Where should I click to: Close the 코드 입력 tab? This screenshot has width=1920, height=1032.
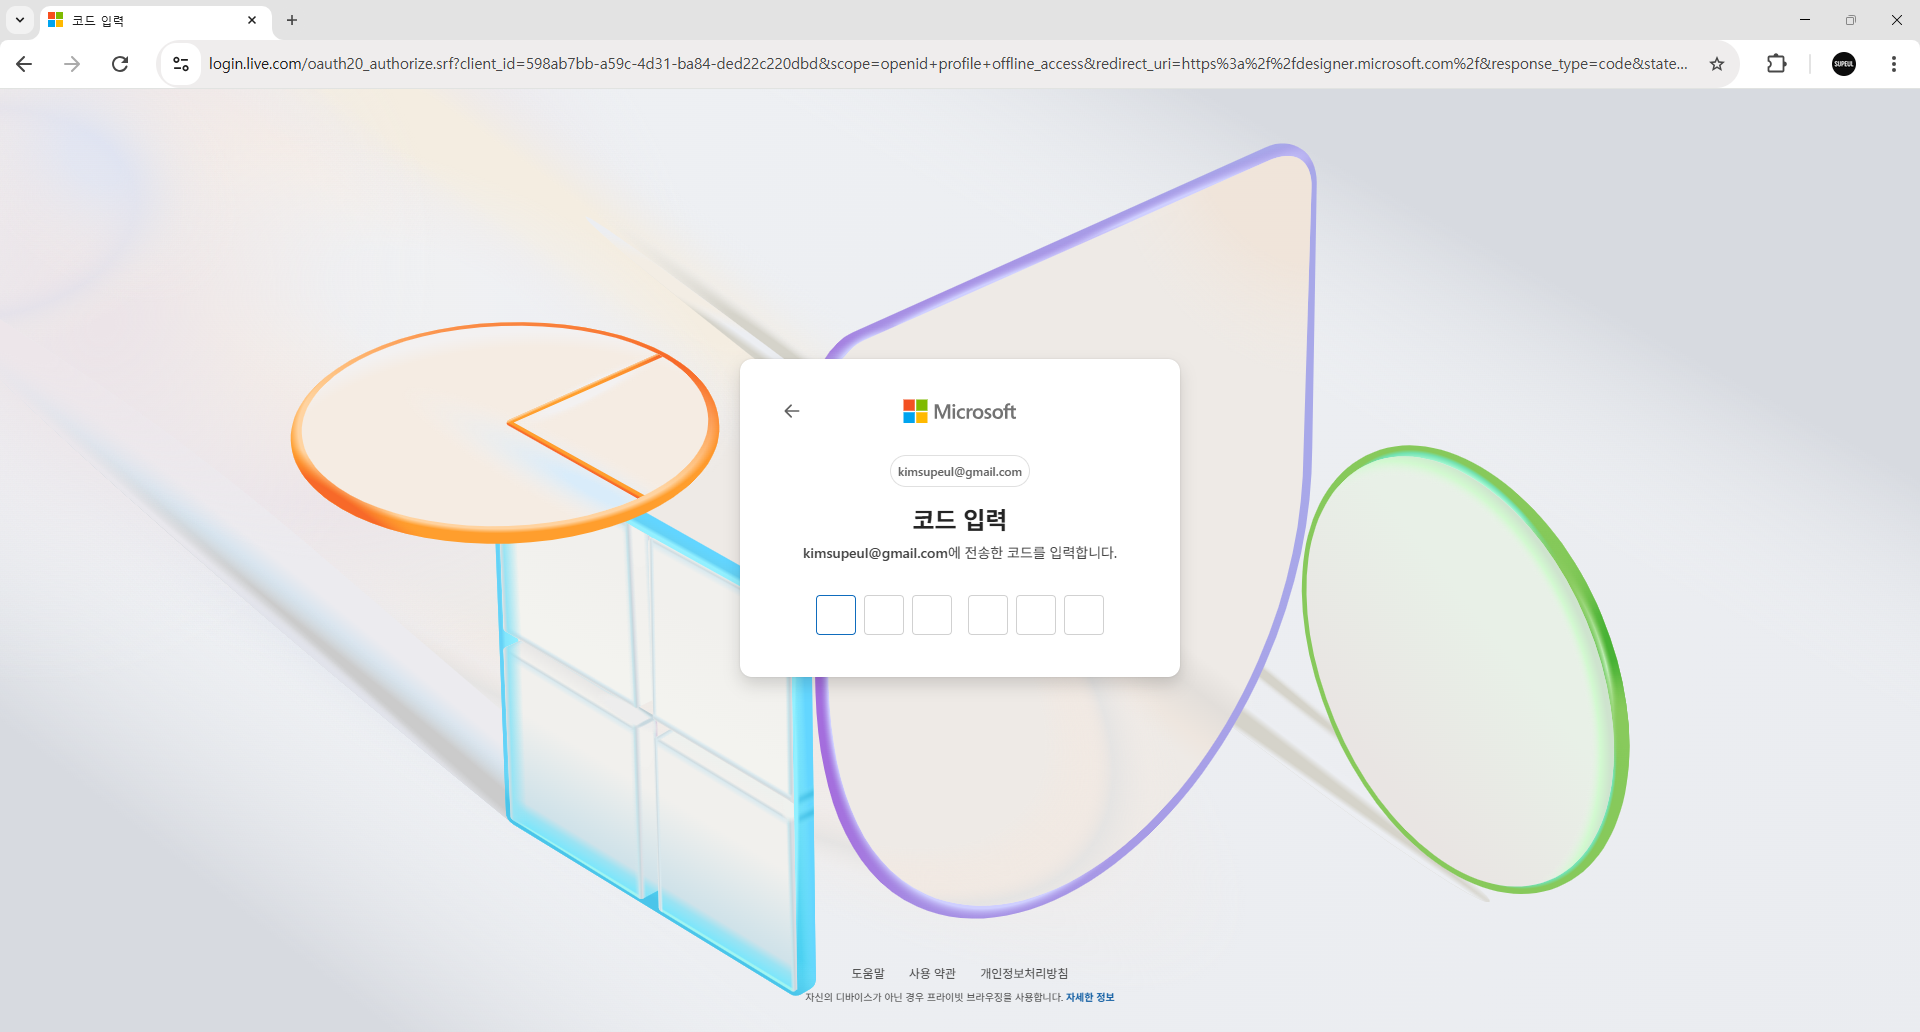(x=252, y=20)
